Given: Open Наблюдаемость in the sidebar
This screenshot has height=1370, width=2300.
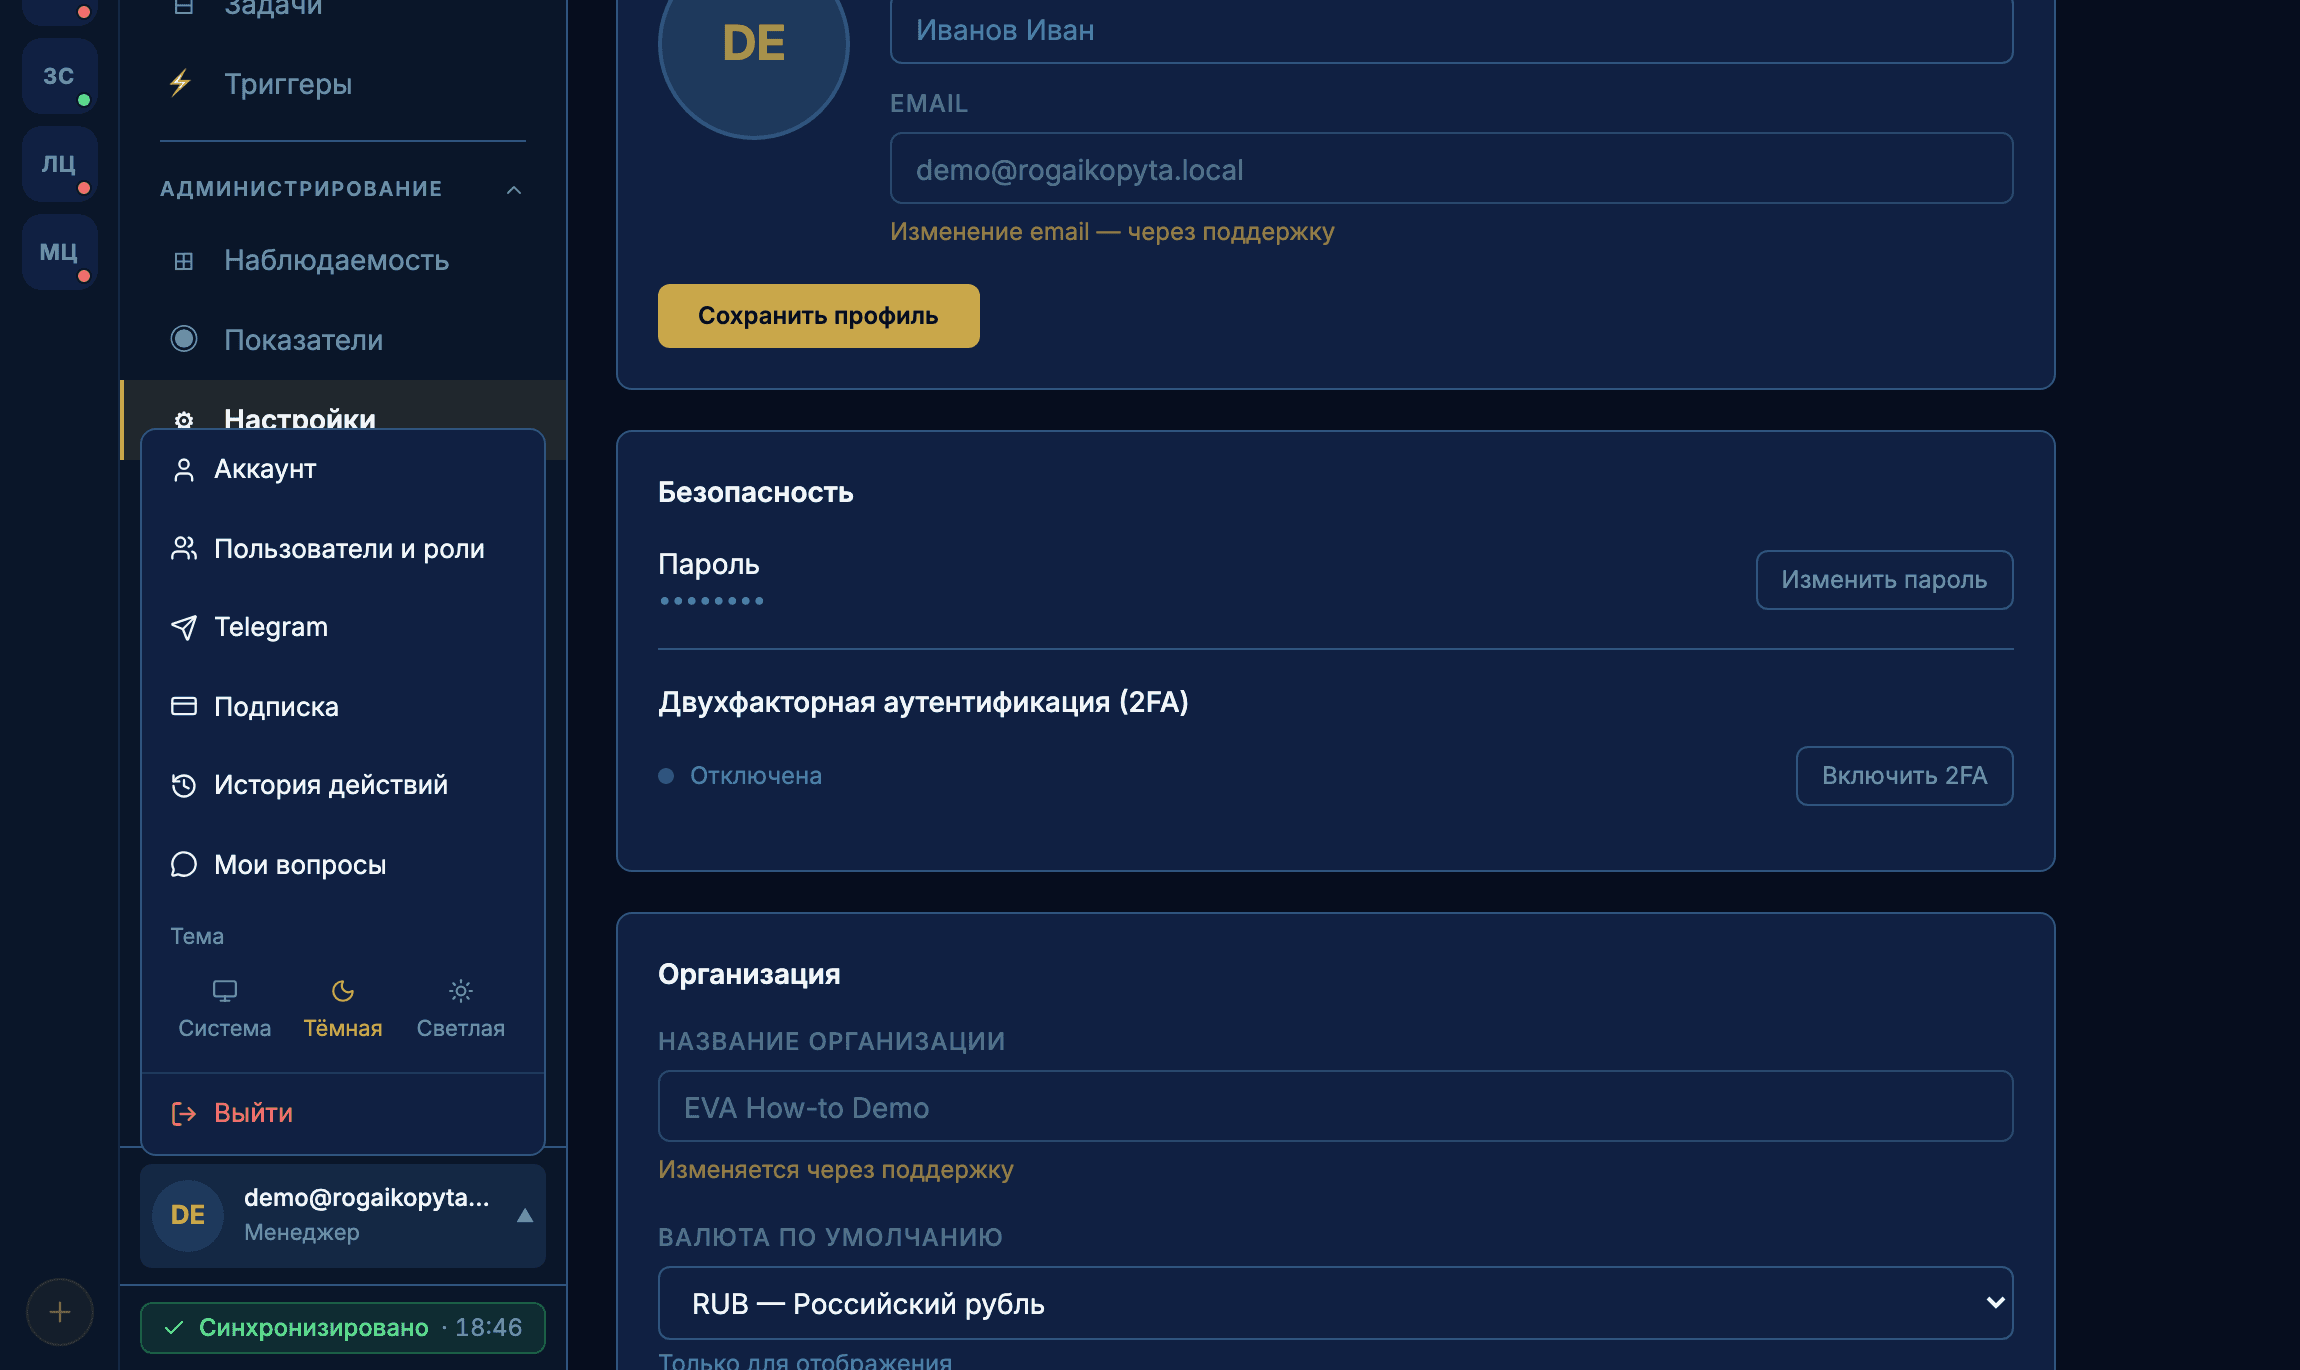Looking at the screenshot, I should tap(343, 260).
